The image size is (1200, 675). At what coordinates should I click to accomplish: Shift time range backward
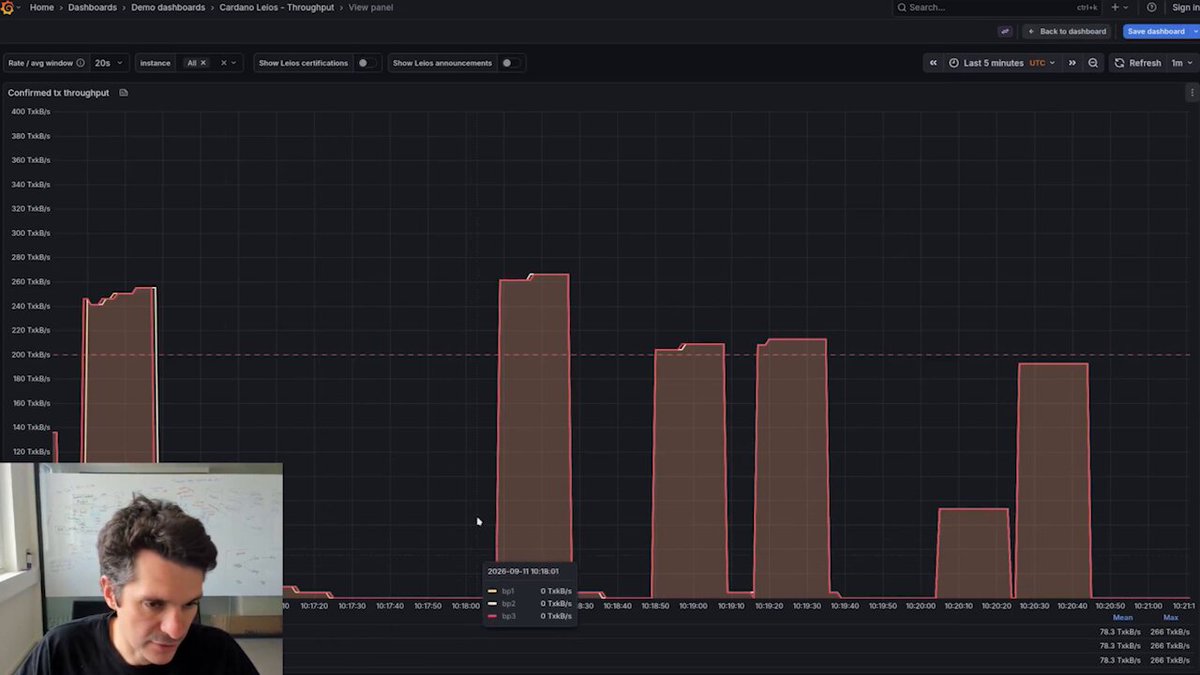[933, 63]
